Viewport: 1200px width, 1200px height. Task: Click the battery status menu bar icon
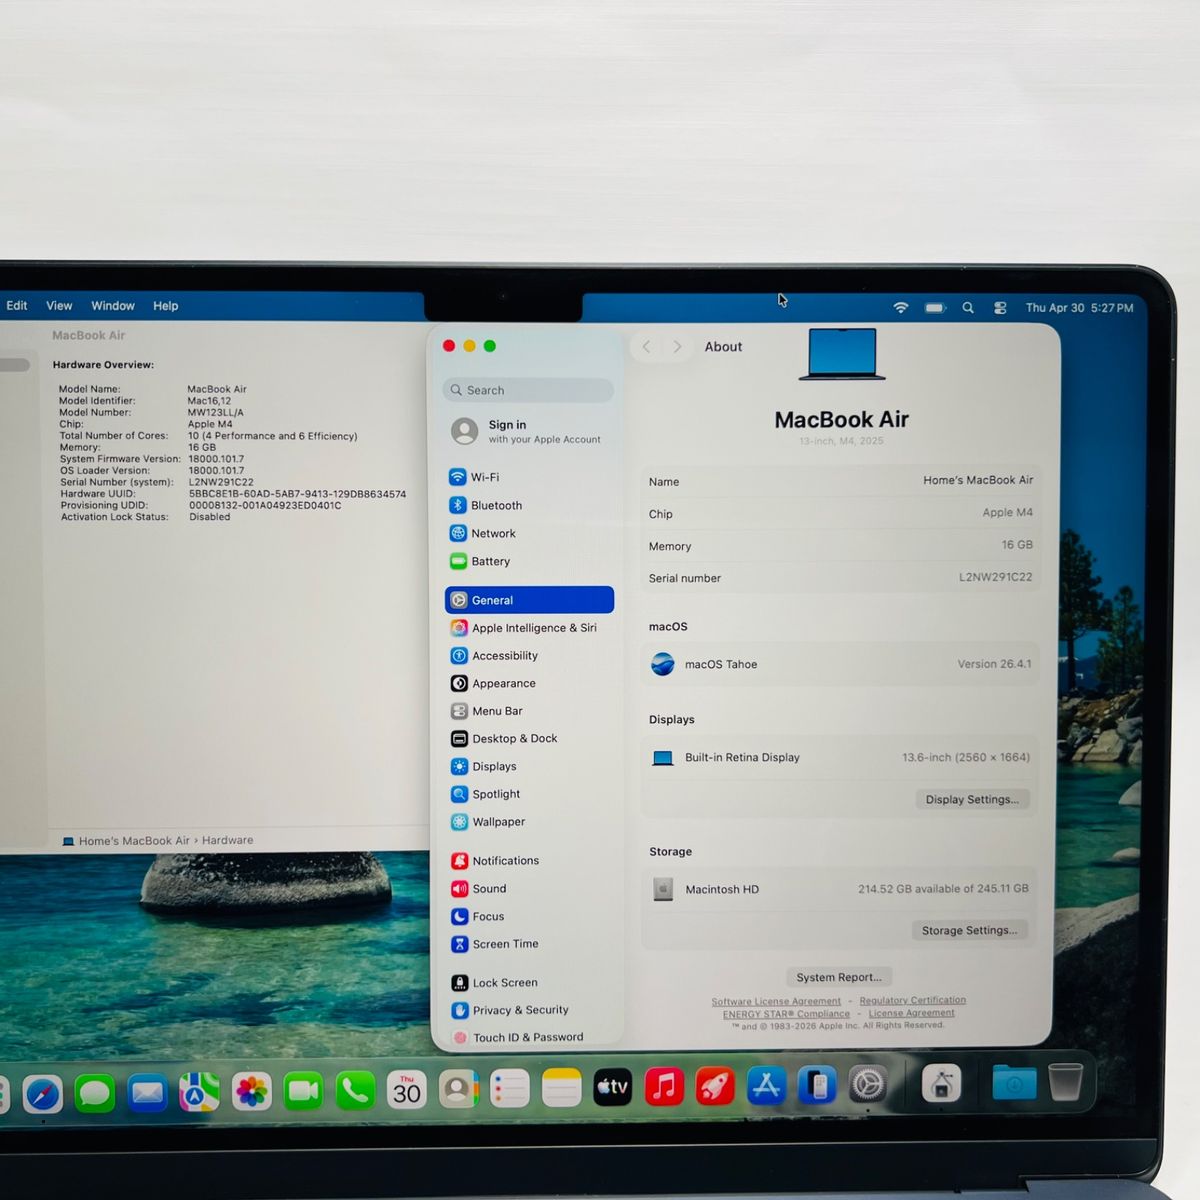pyautogui.click(x=935, y=308)
